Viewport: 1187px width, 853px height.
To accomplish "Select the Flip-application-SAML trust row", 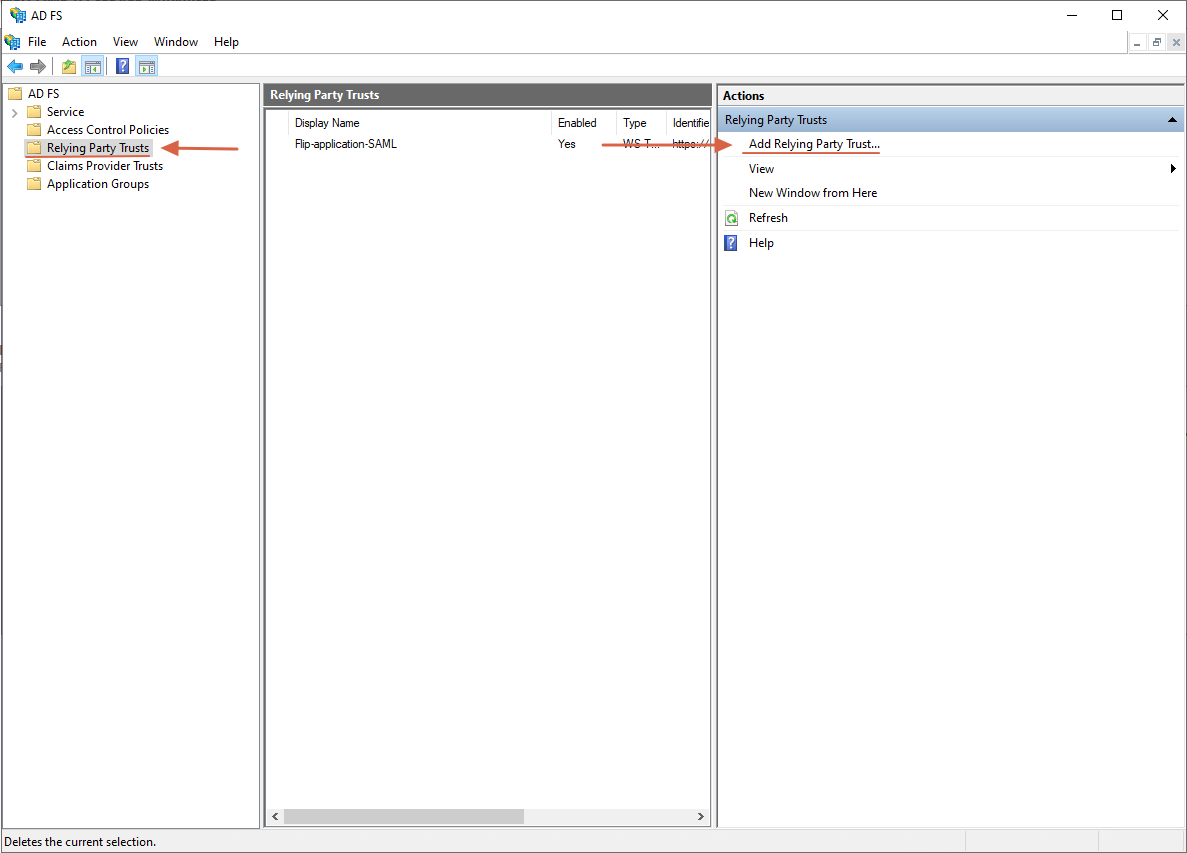I will coord(488,144).
